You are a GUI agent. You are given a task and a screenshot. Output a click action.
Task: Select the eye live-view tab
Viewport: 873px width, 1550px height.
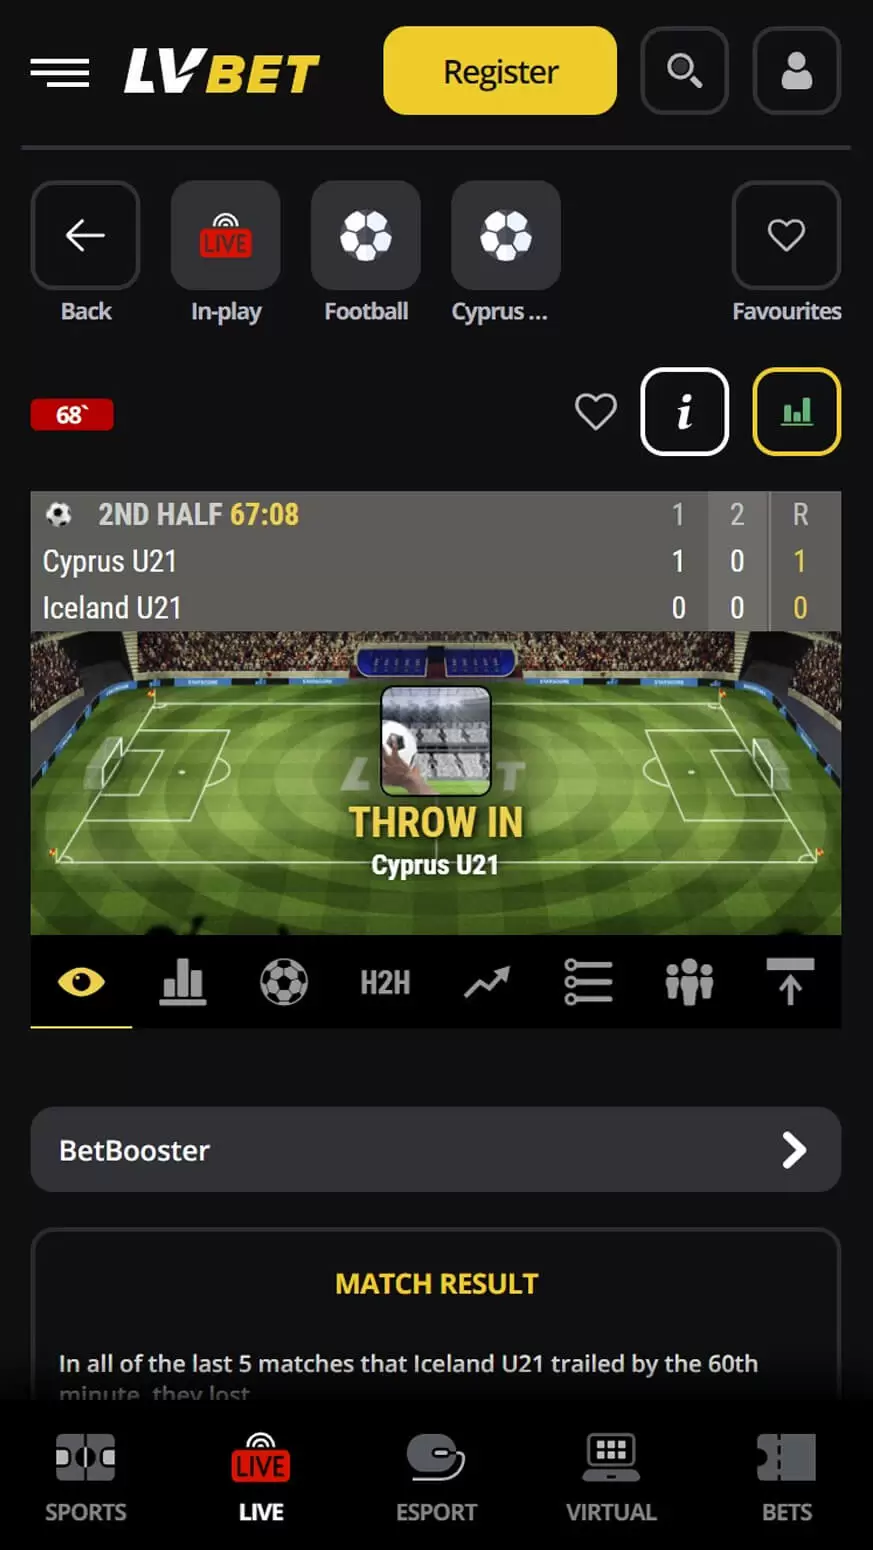[x=81, y=982]
